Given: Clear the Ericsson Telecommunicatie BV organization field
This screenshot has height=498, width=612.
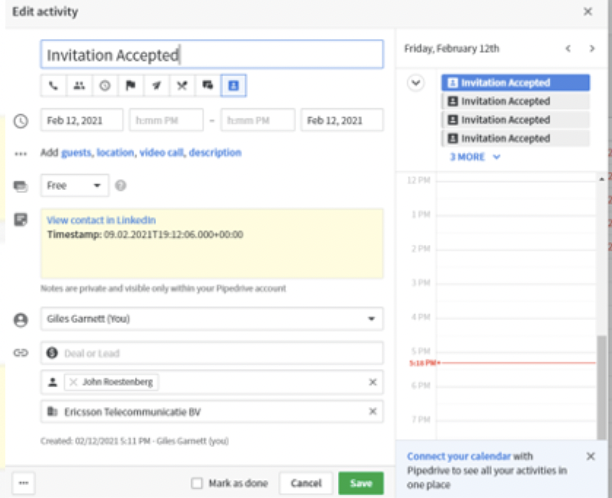Looking at the screenshot, I should (373, 411).
